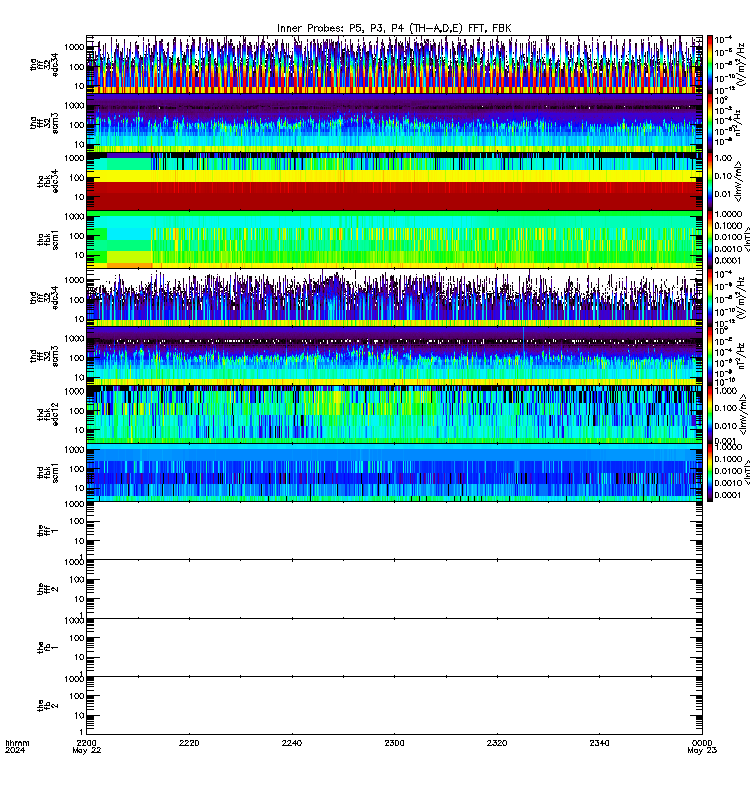Click the color bar beside tha fff edc34
The width and height of the screenshot is (750, 800).
tap(710, 64)
